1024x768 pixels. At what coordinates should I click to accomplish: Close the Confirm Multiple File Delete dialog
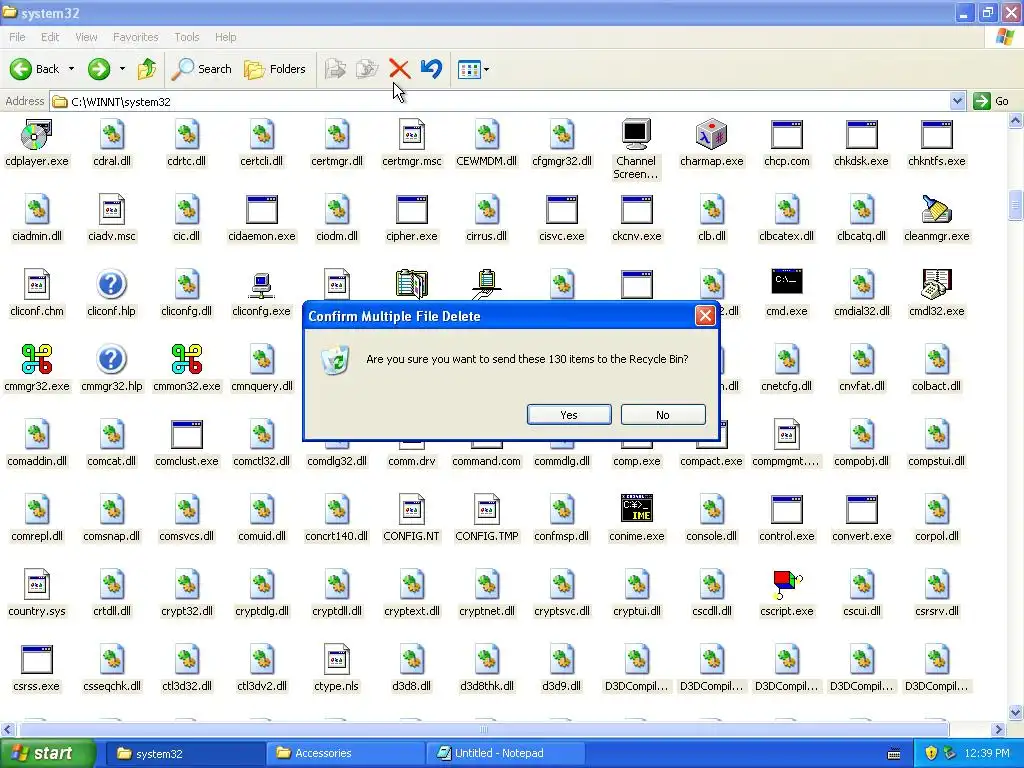pos(705,316)
